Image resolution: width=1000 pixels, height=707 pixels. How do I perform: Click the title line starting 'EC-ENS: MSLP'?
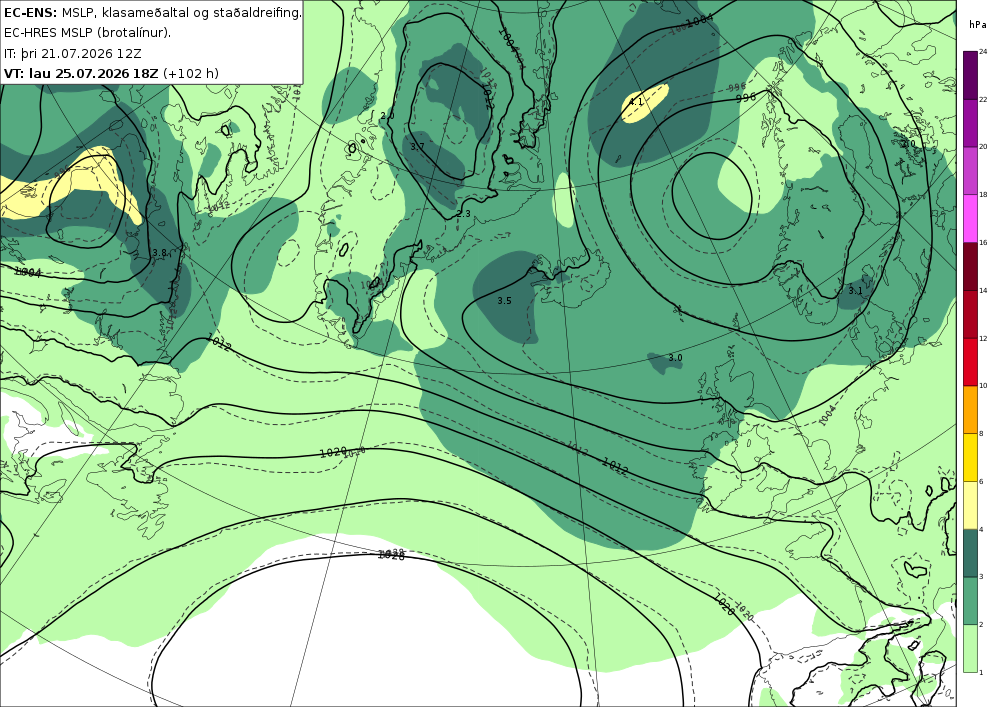[152, 12]
